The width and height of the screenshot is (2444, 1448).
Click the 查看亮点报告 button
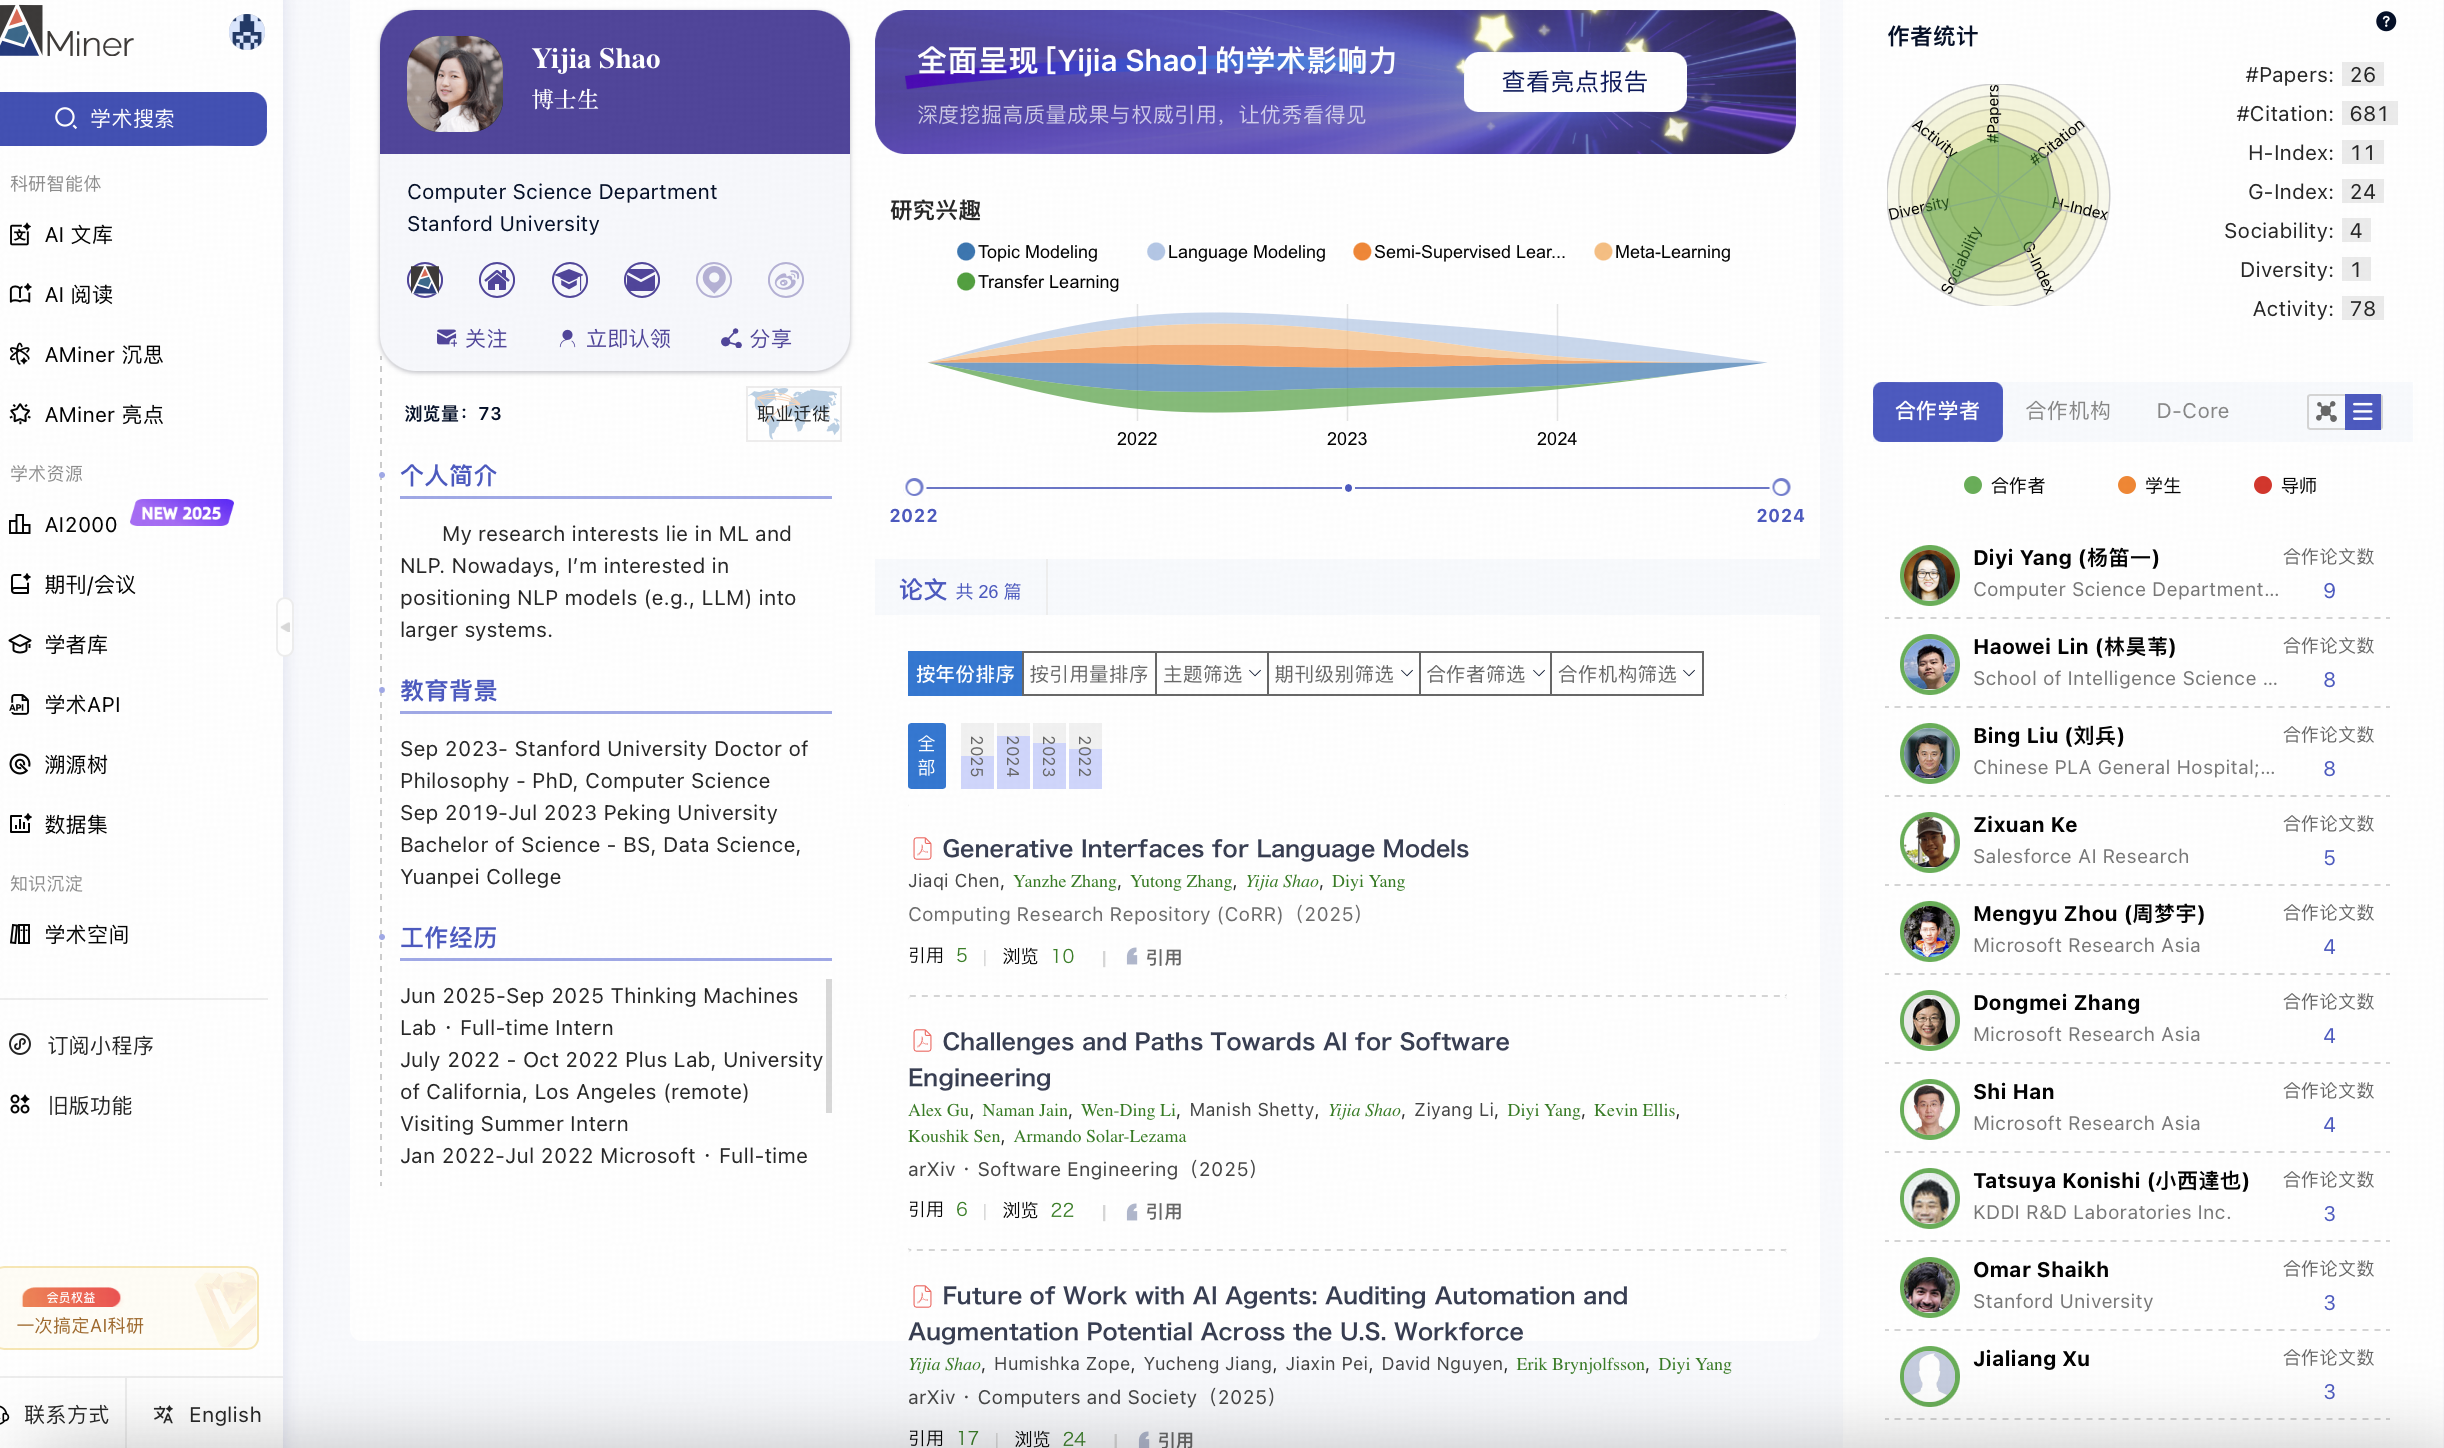(x=1574, y=82)
